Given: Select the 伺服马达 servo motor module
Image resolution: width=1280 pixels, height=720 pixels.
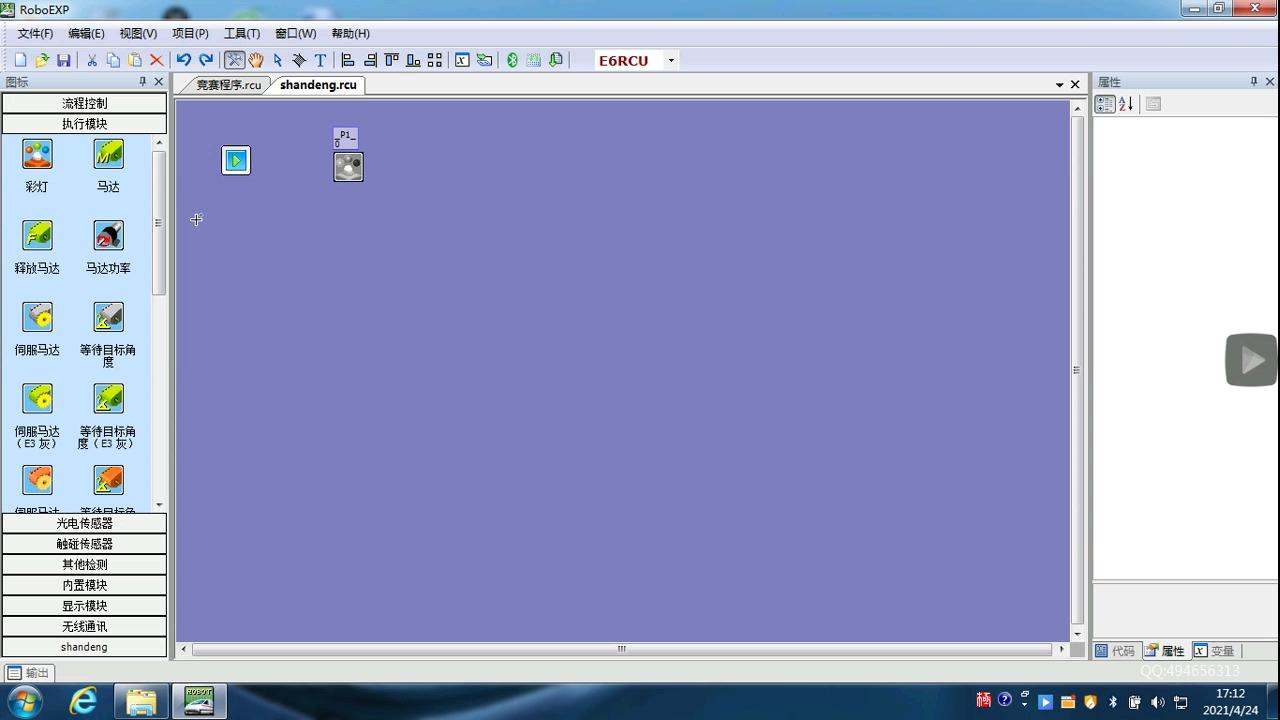Looking at the screenshot, I should [37, 317].
